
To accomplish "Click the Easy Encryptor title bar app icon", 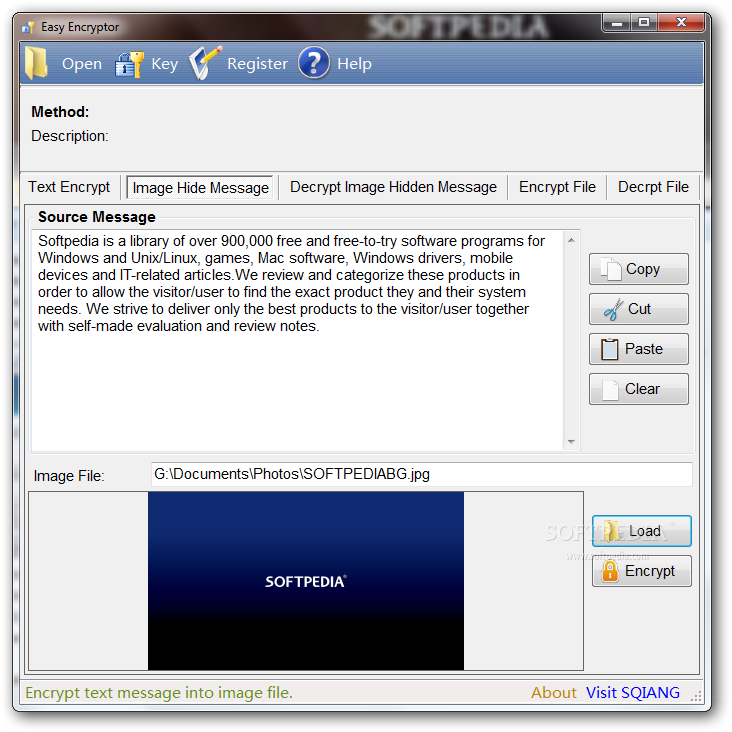I will pyautogui.click(x=28, y=27).
